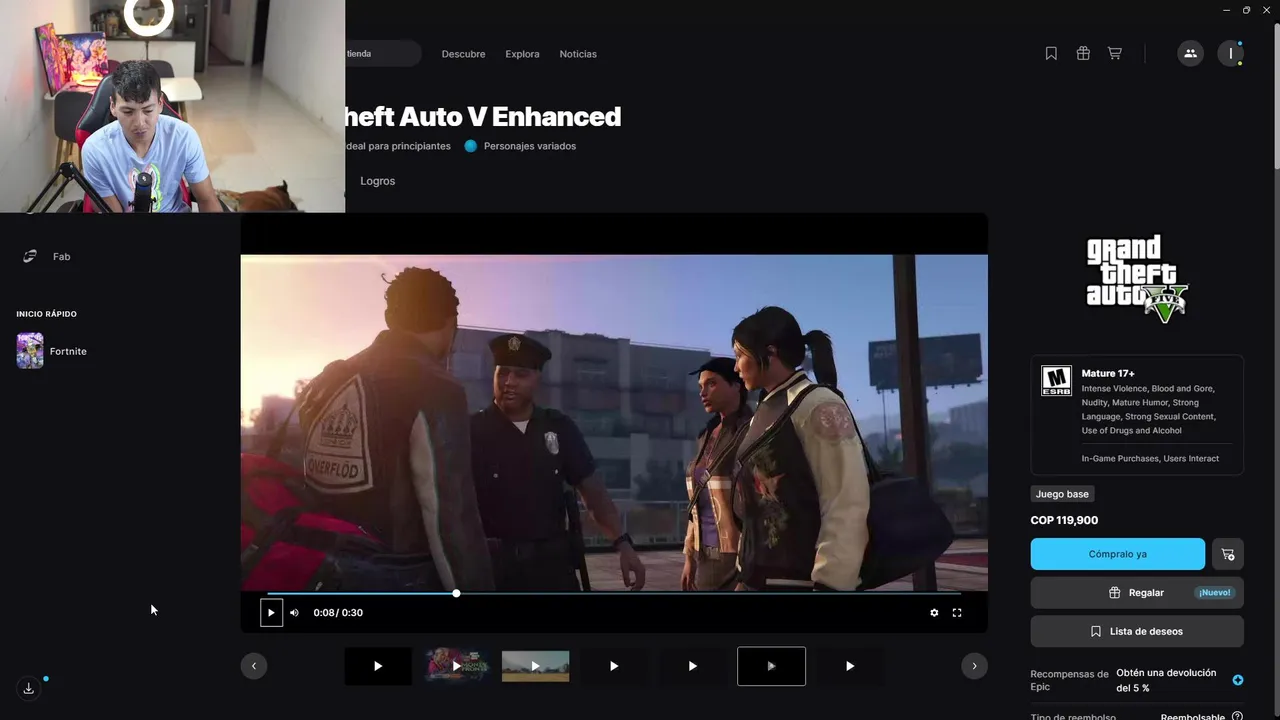Viewport: 1280px width, 720px height.
Task: Click the ESRB Mature rating badge
Action: pyautogui.click(x=1056, y=380)
